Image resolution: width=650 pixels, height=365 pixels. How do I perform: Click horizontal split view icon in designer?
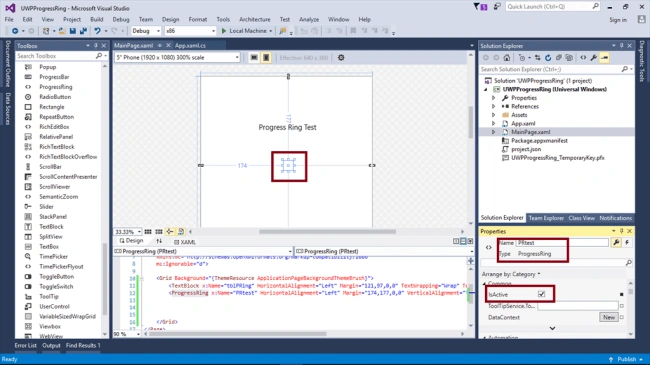(x=463, y=241)
